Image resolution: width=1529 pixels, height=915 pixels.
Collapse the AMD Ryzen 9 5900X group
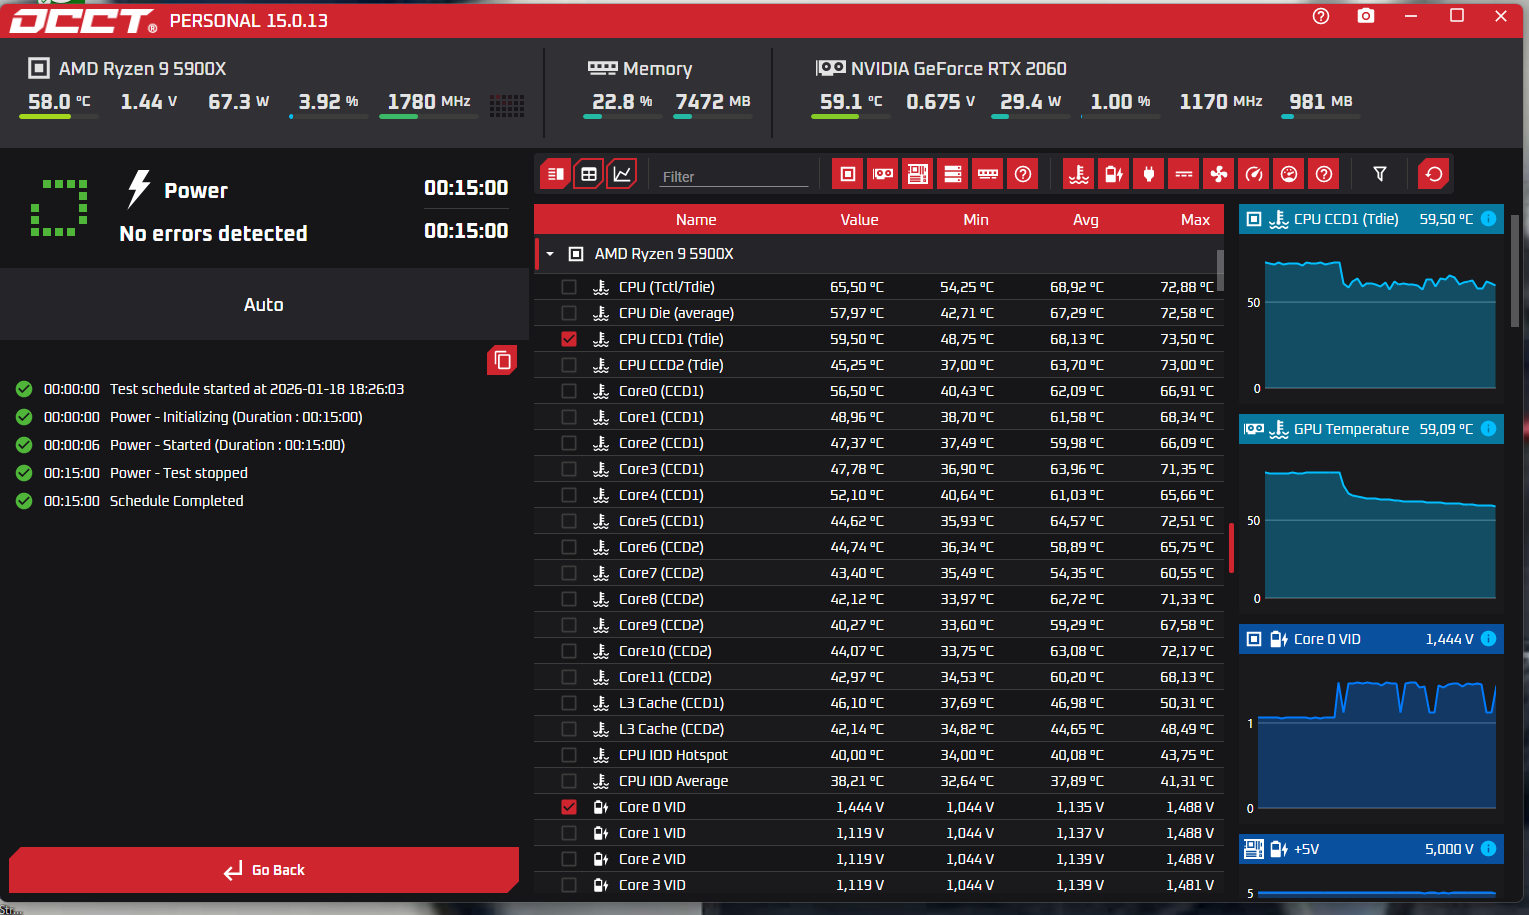tap(550, 254)
